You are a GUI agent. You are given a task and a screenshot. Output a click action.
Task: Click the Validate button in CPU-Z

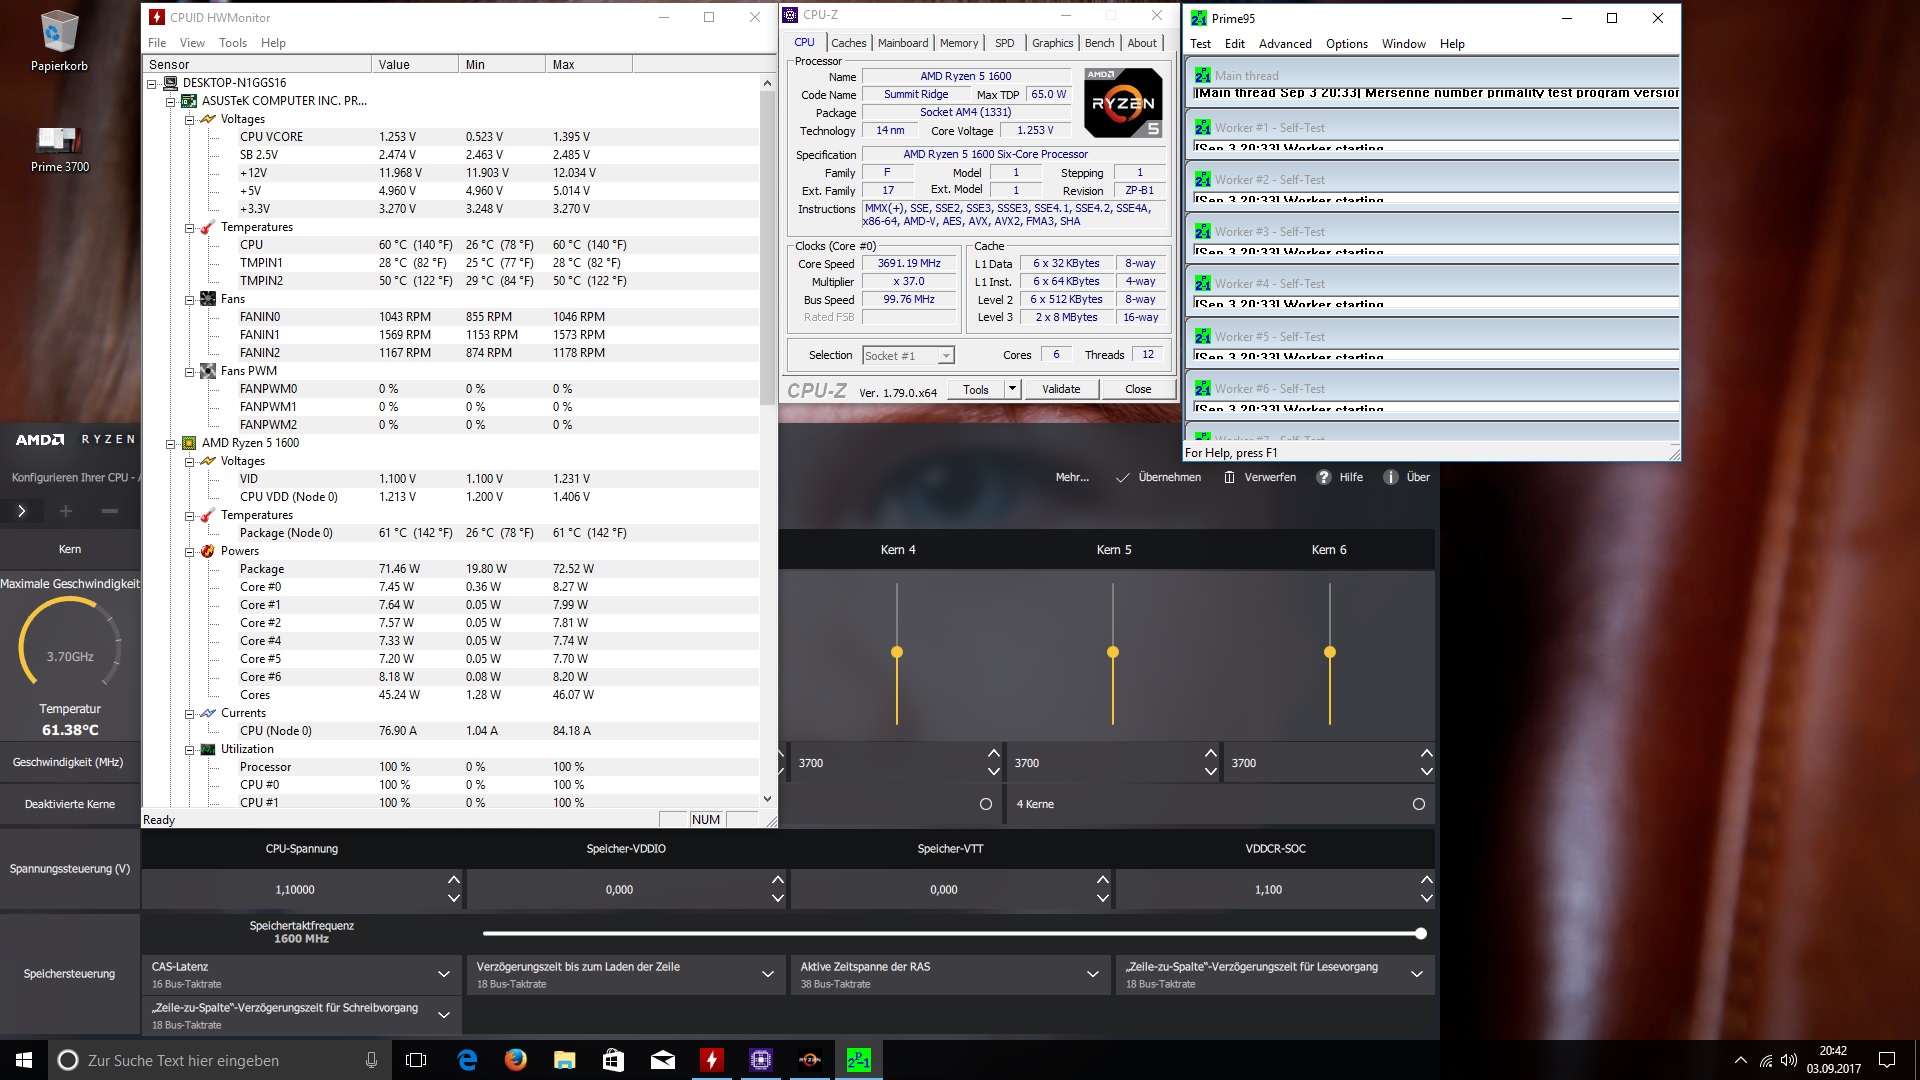pos(1061,389)
